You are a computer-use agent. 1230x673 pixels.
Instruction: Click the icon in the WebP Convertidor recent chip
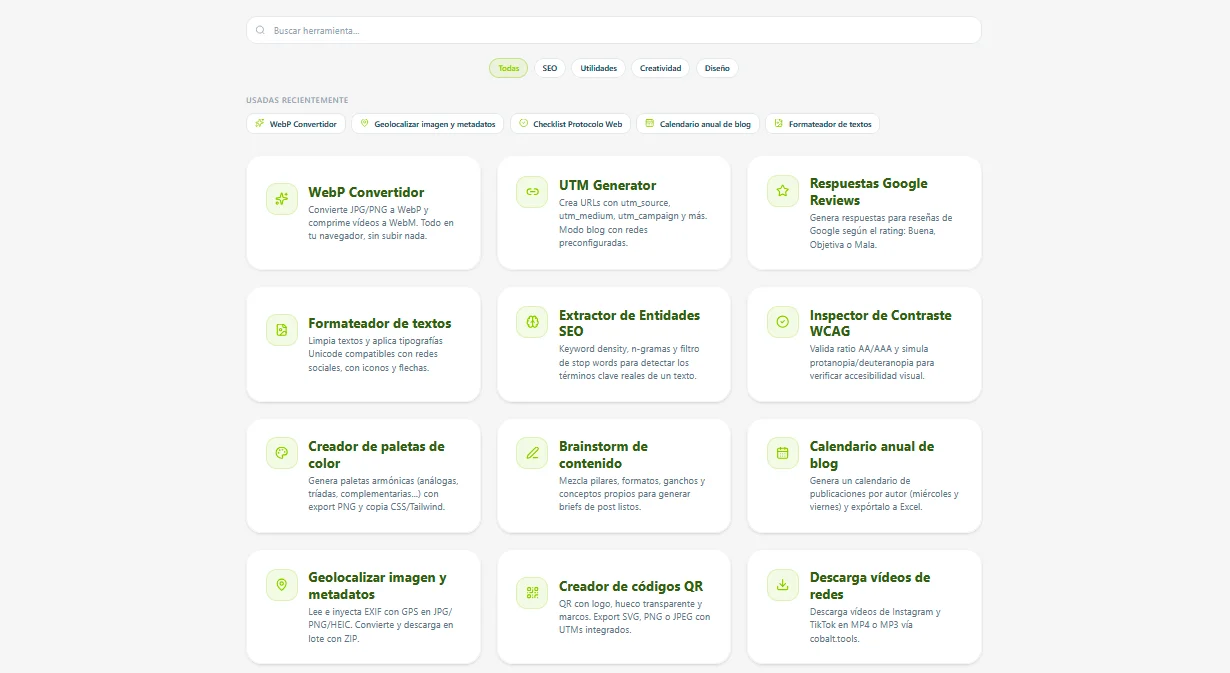[260, 124]
